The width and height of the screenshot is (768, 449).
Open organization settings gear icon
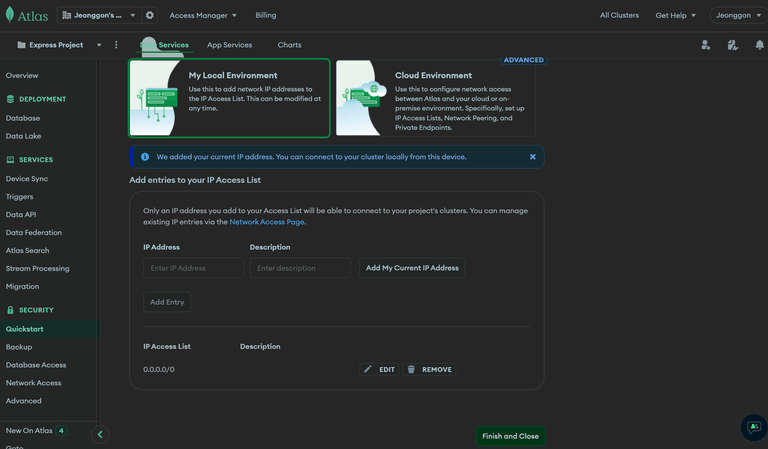(x=149, y=15)
